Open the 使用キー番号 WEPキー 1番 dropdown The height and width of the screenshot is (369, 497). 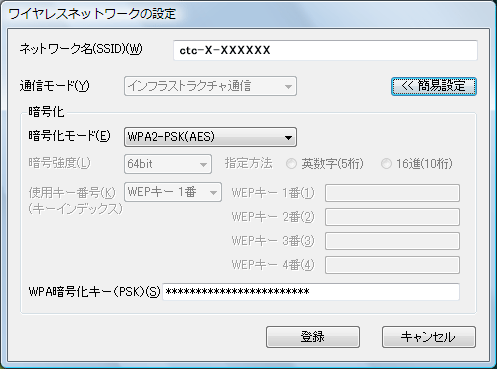point(173,192)
